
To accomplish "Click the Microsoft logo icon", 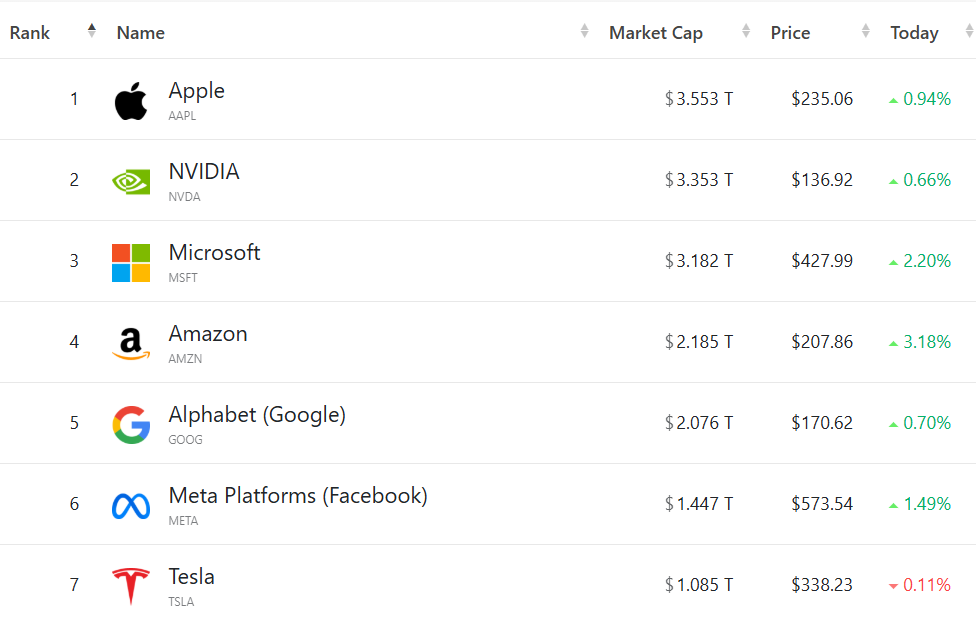I will [x=131, y=262].
